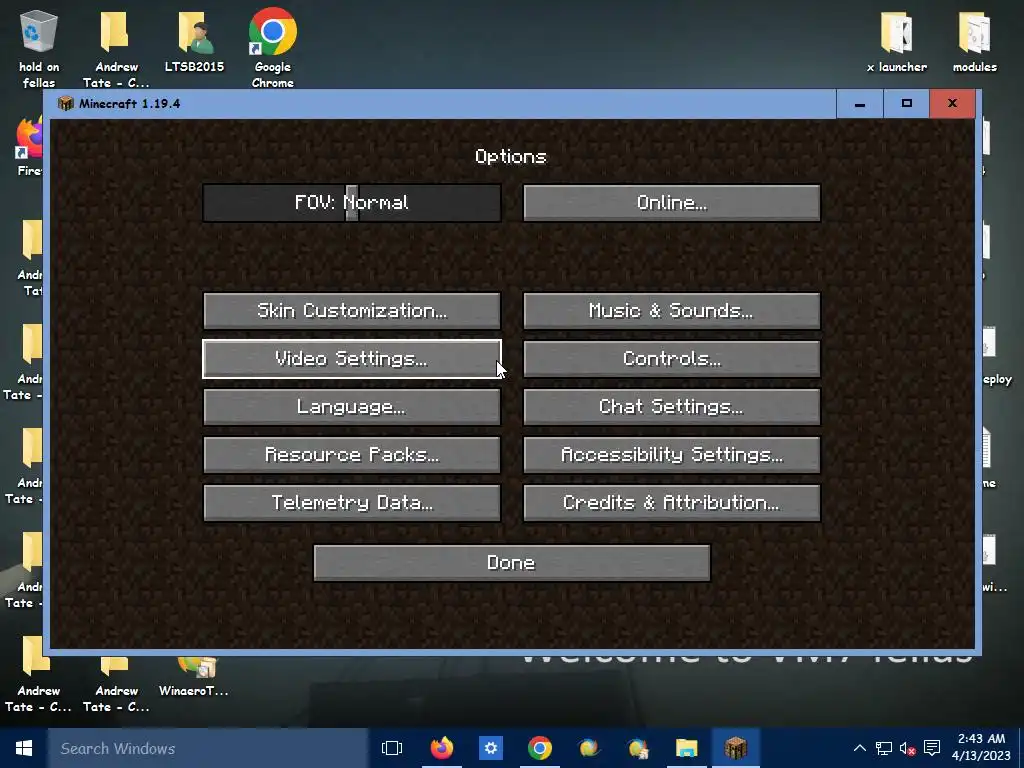Open File Explorer from the taskbar

686,748
